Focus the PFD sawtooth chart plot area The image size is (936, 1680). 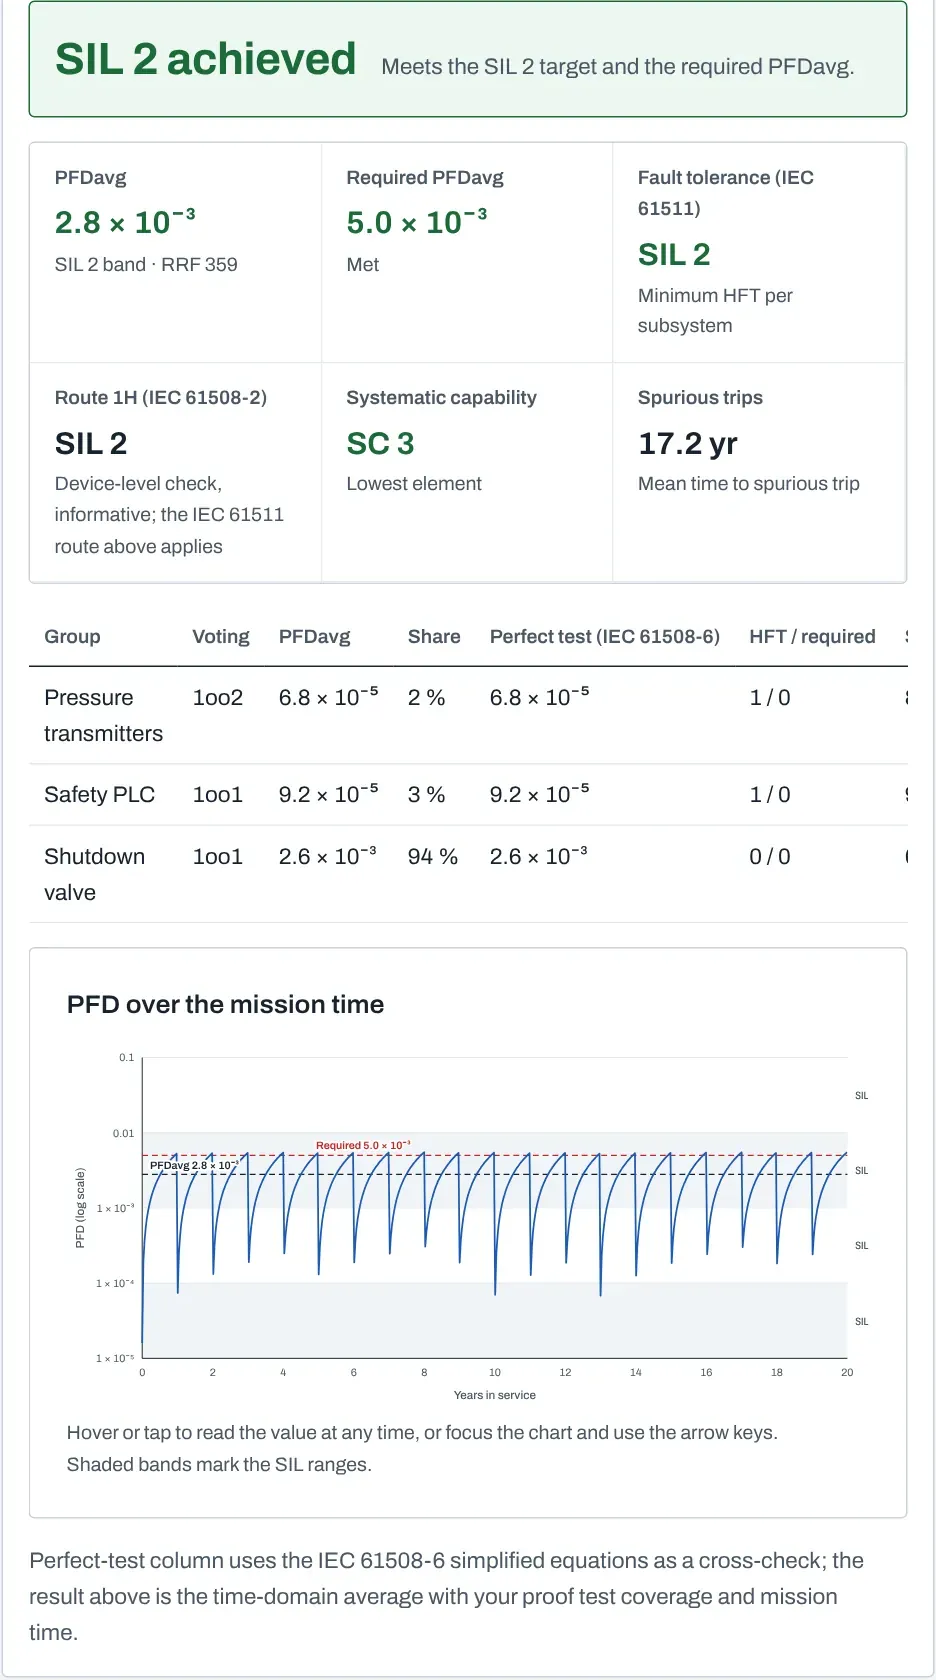[x=495, y=1208]
